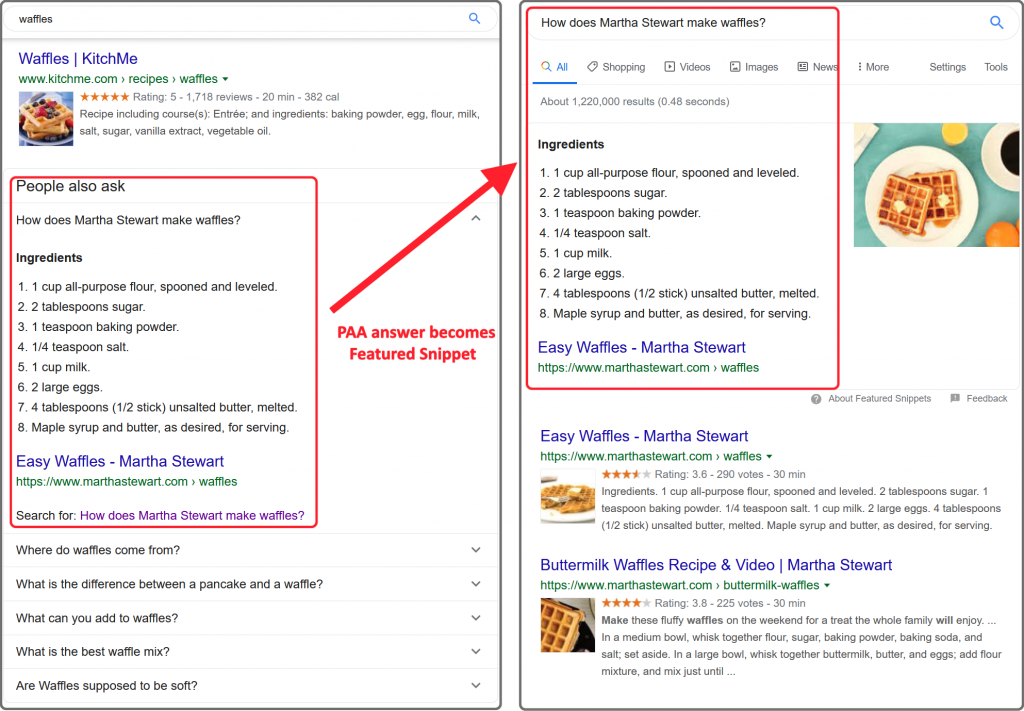This screenshot has height=711, width=1024.
Task: Click the marthastewart.com › buttermilk-waffles URL
Action: (x=679, y=585)
